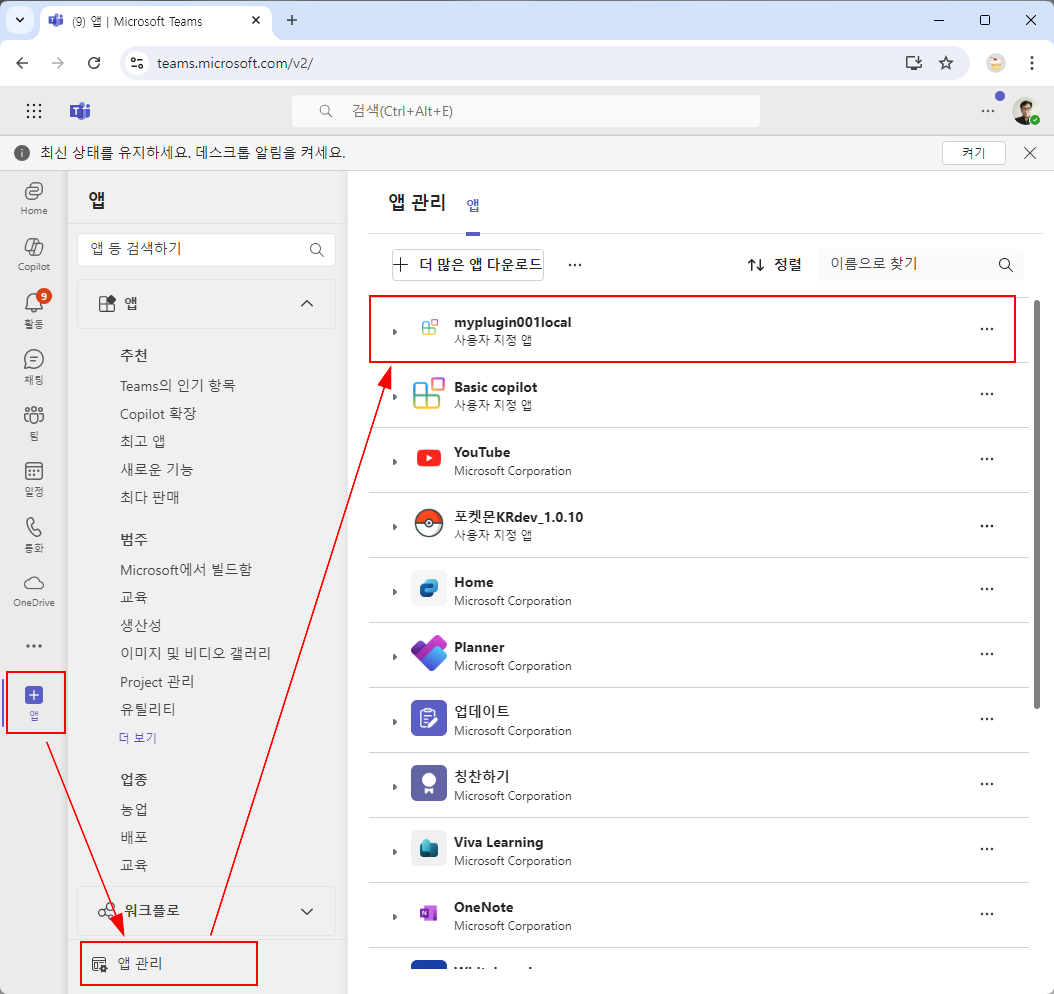The width and height of the screenshot is (1054, 994).
Task: Open the Home item in Teams sidebar
Action: (34, 198)
